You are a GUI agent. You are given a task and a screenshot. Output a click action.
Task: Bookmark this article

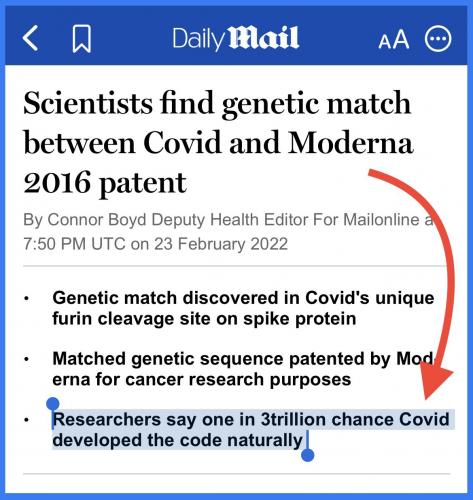tap(82, 38)
